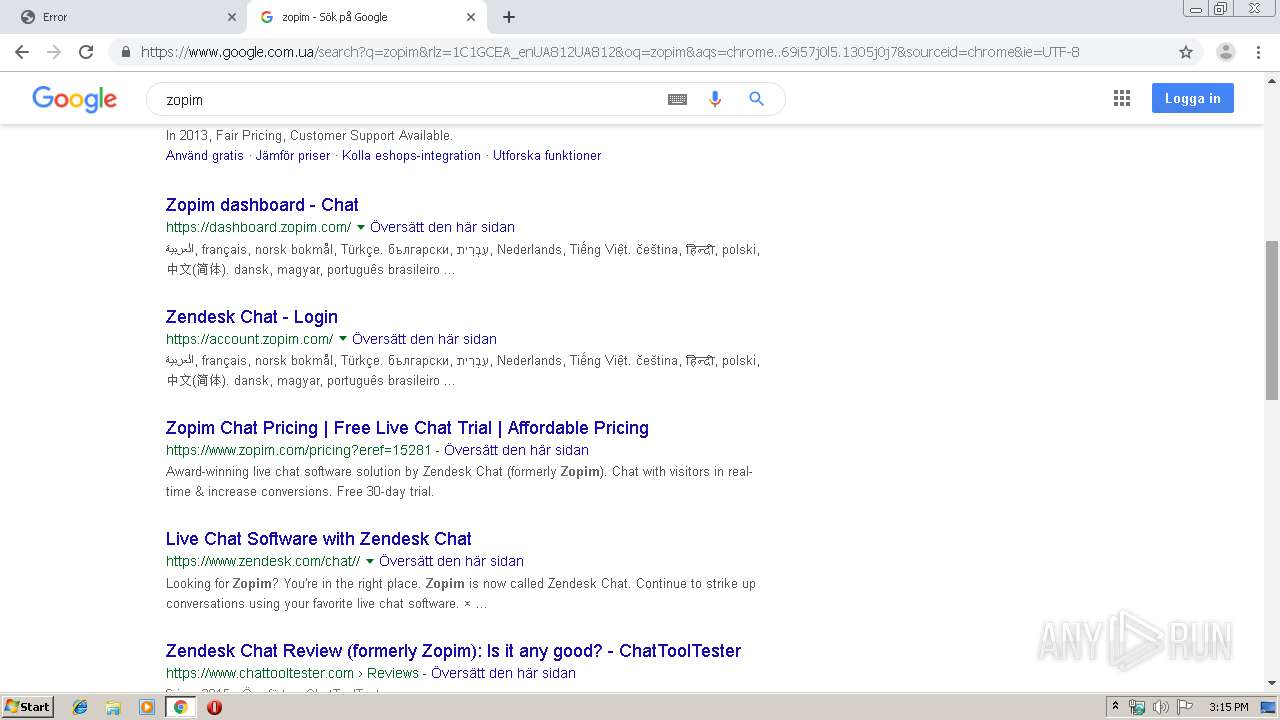Open Action Center flag icon
Viewport: 1280px width, 720px height.
coord(1183,707)
